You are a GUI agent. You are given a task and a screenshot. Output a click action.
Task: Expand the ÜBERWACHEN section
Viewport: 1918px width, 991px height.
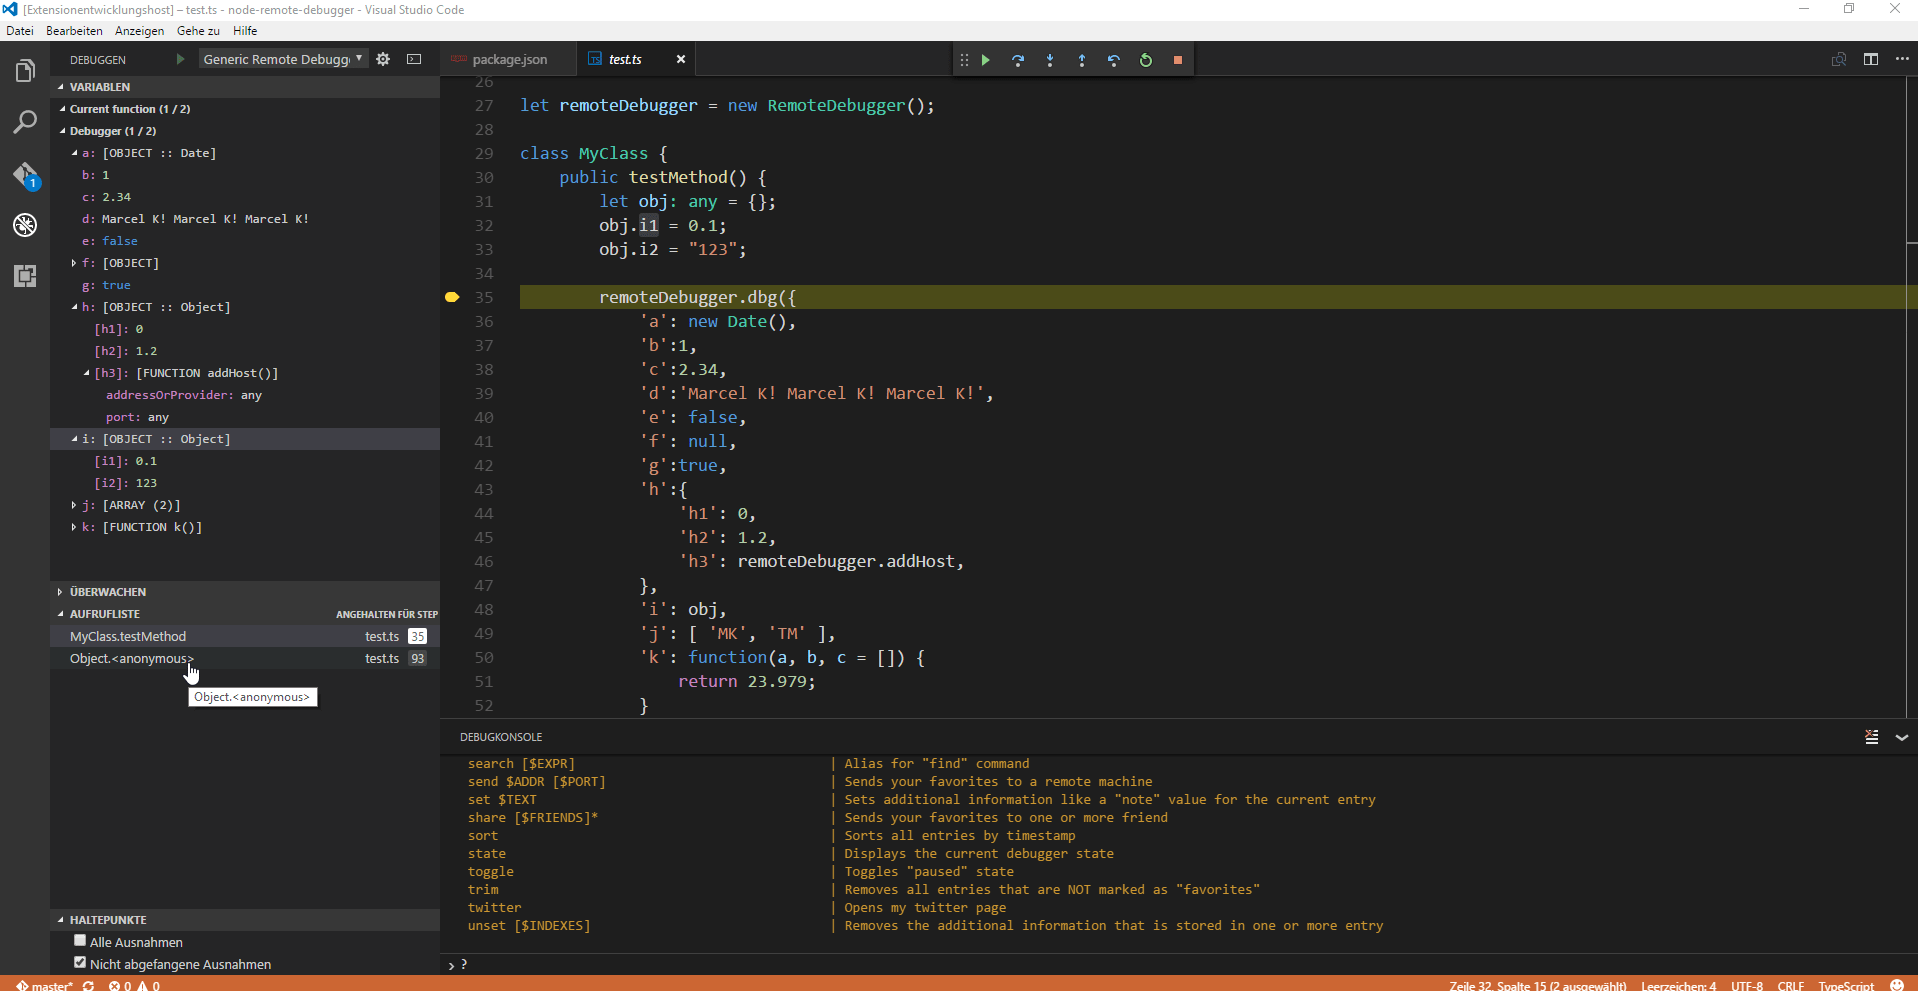[107, 591]
